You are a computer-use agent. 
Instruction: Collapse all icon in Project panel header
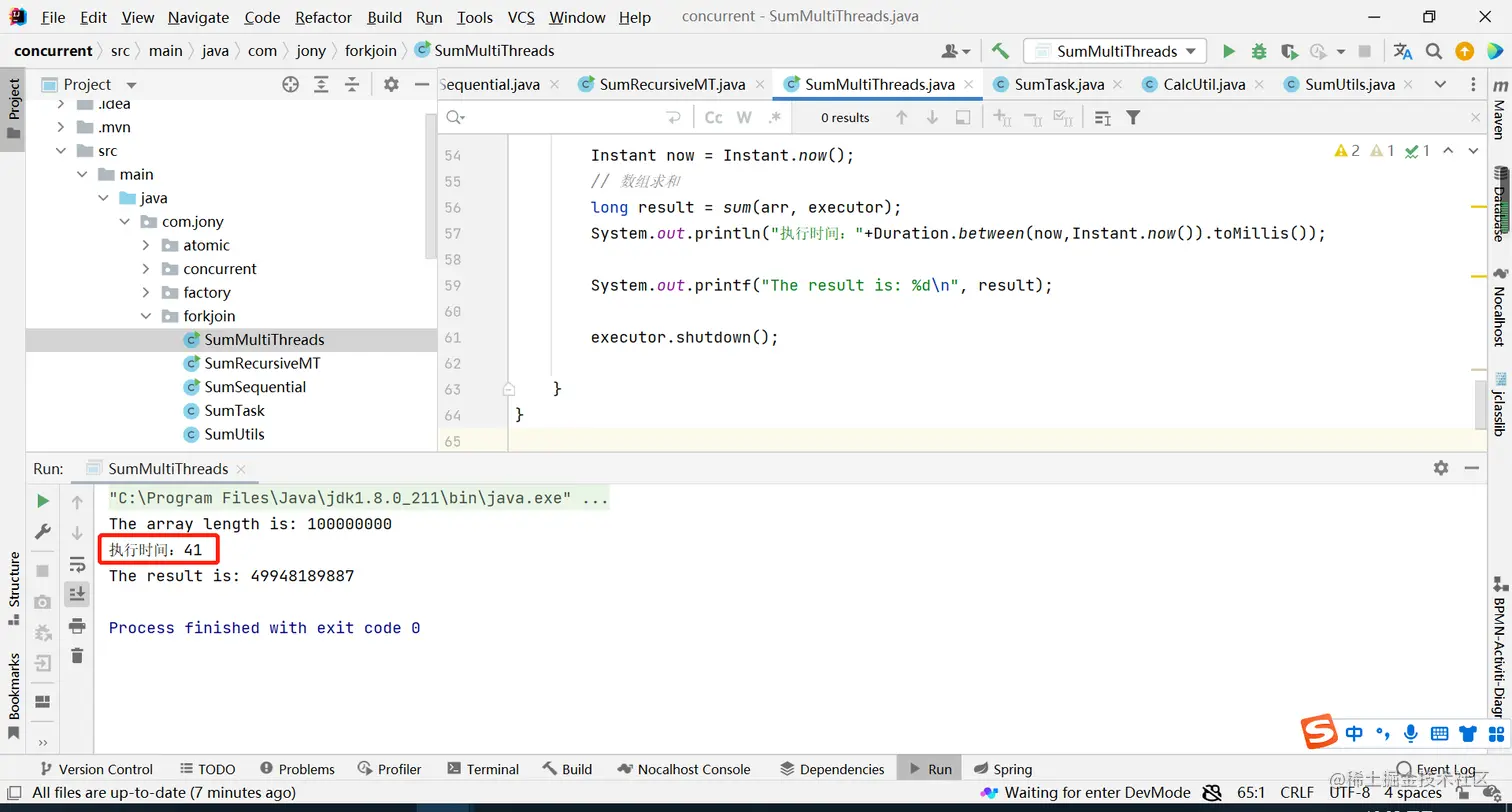(352, 85)
